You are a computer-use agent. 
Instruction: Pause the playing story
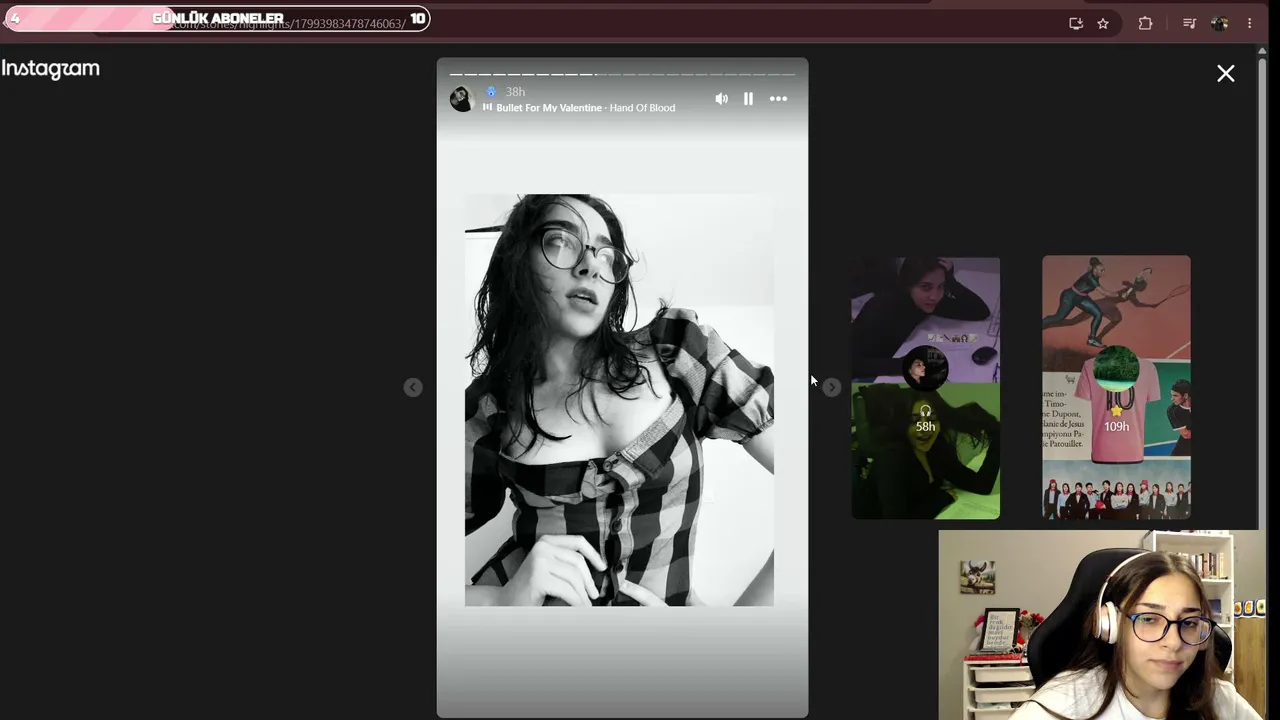748,99
